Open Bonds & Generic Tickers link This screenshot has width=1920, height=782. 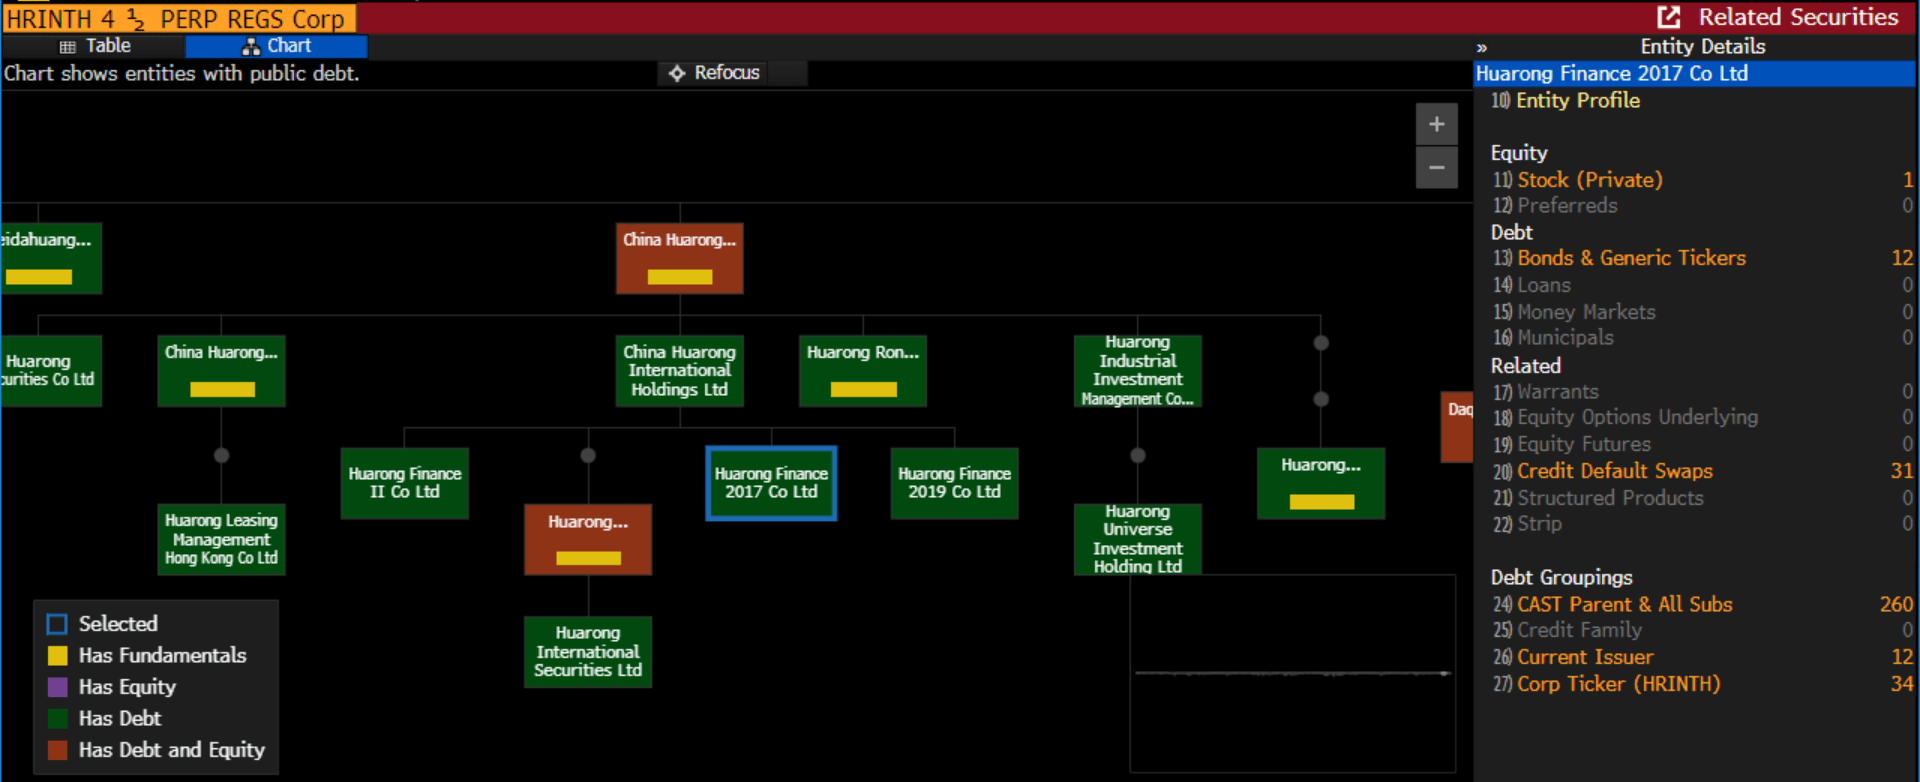1631,258
